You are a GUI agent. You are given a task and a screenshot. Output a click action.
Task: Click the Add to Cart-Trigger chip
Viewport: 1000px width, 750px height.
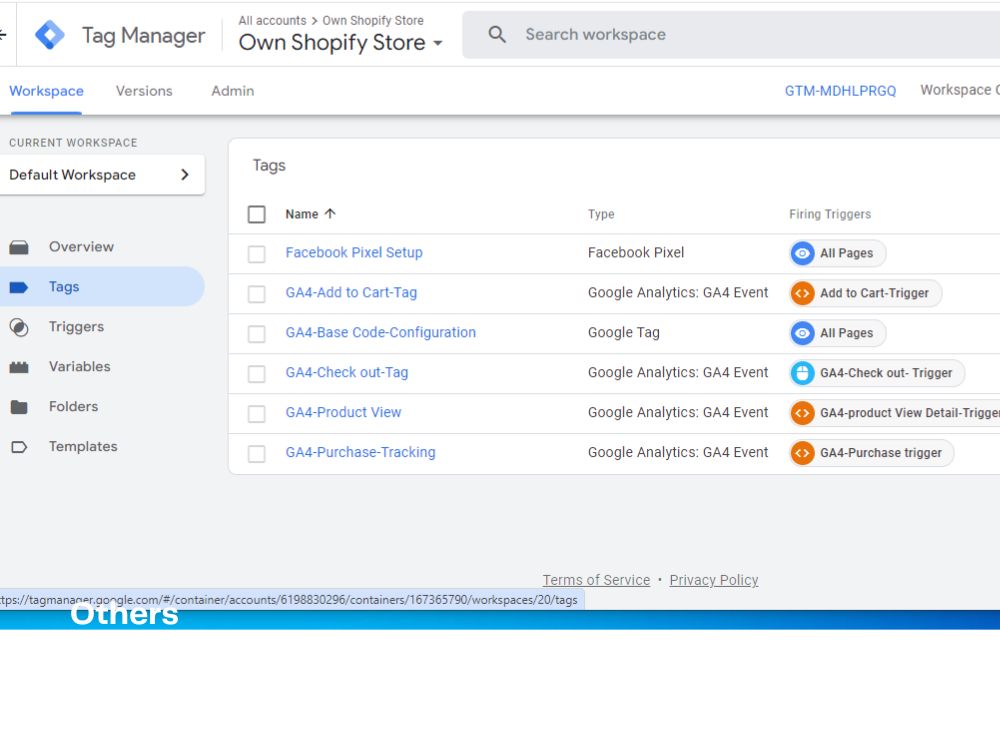[865, 293]
